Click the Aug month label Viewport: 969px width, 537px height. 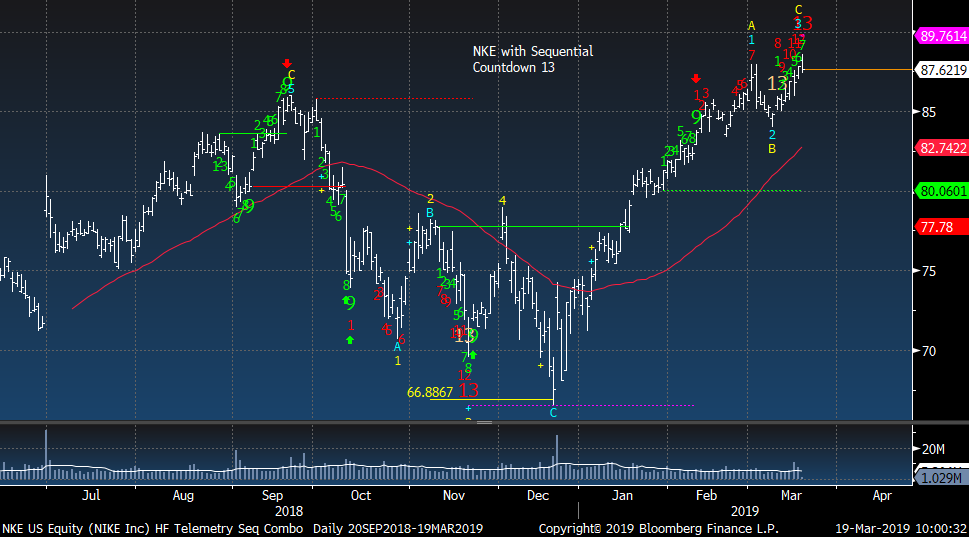[183, 495]
